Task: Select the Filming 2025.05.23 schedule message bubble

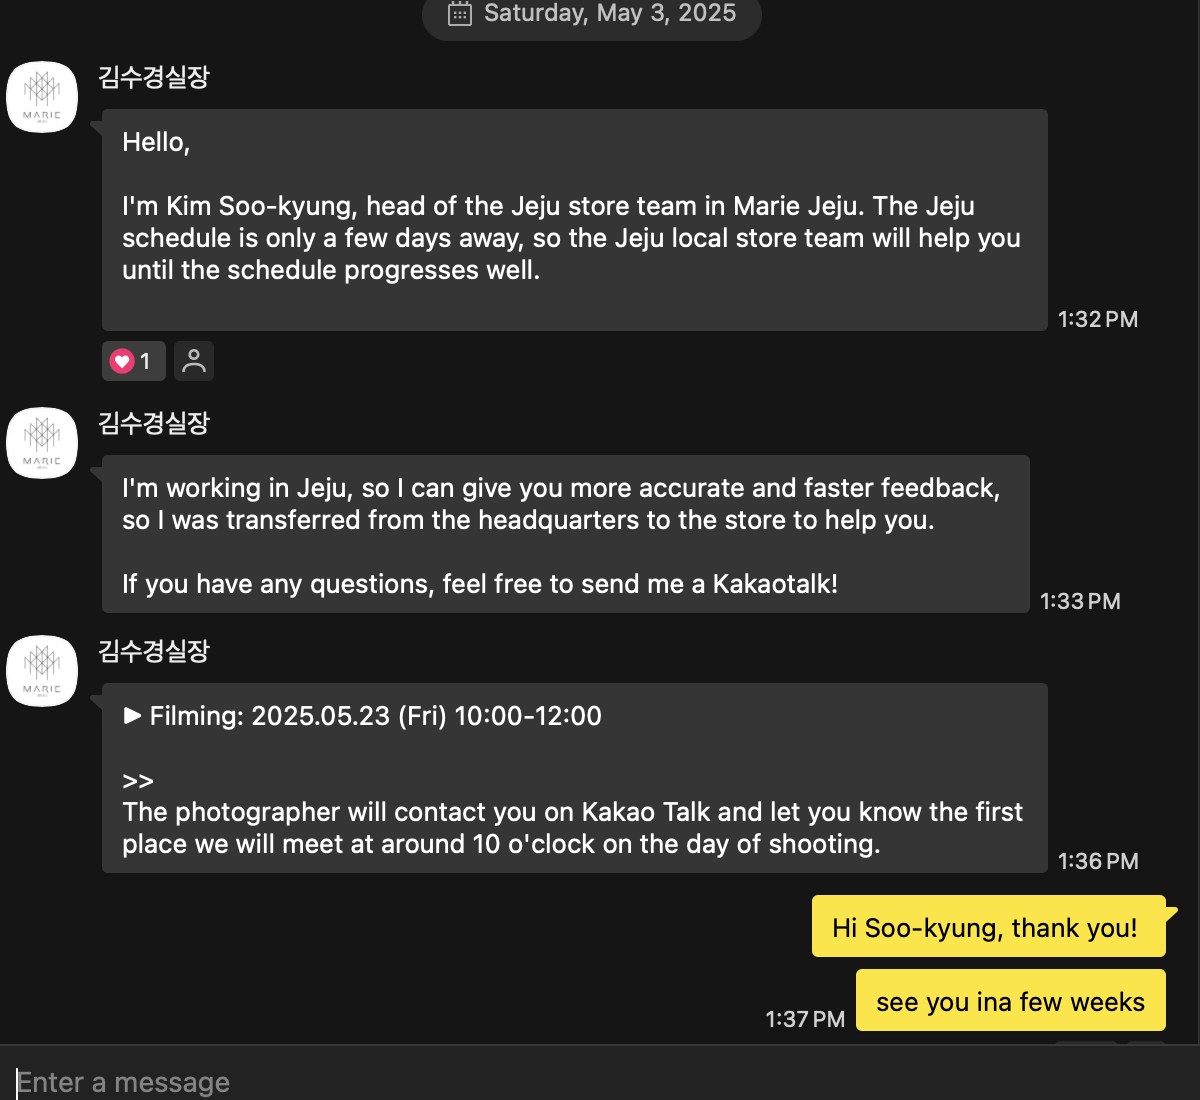Action: tap(574, 778)
